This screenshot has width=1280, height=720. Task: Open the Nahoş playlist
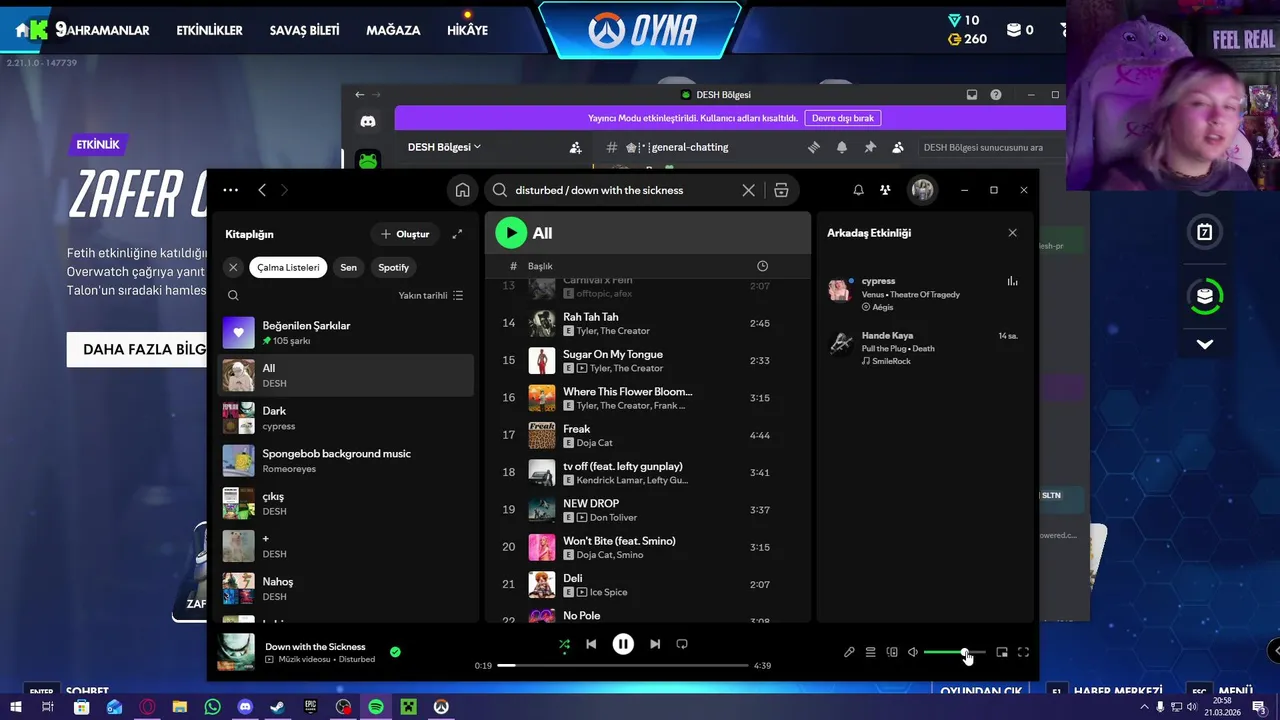(x=347, y=588)
